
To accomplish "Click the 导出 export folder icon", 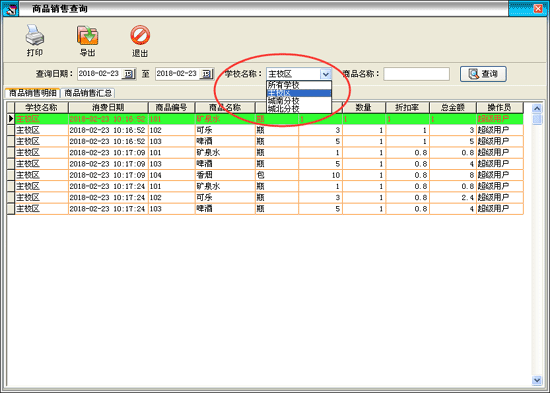I will [x=87, y=35].
